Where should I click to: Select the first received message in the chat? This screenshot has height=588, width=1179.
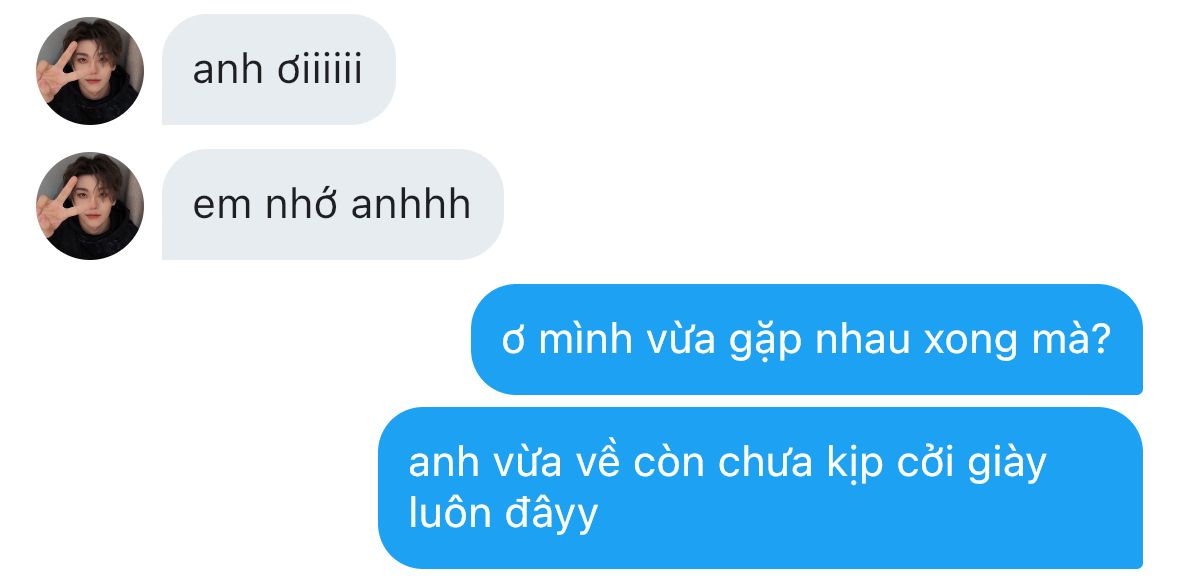click(x=279, y=69)
